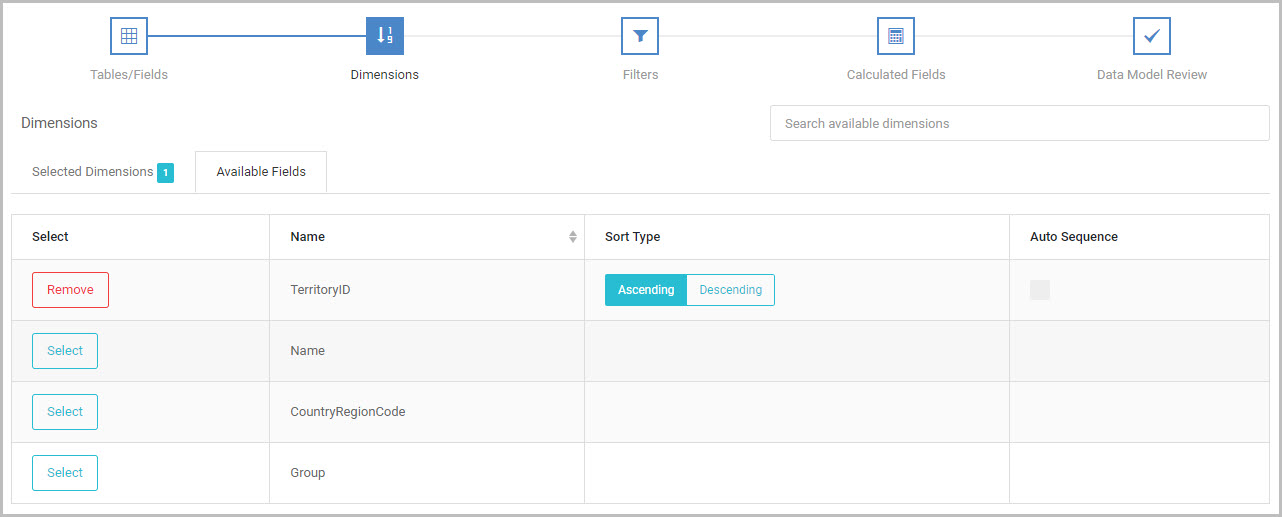Viewport: 1282px width, 517px height.
Task: Open the Available Fields tab
Action: pyautogui.click(x=261, y=172)
